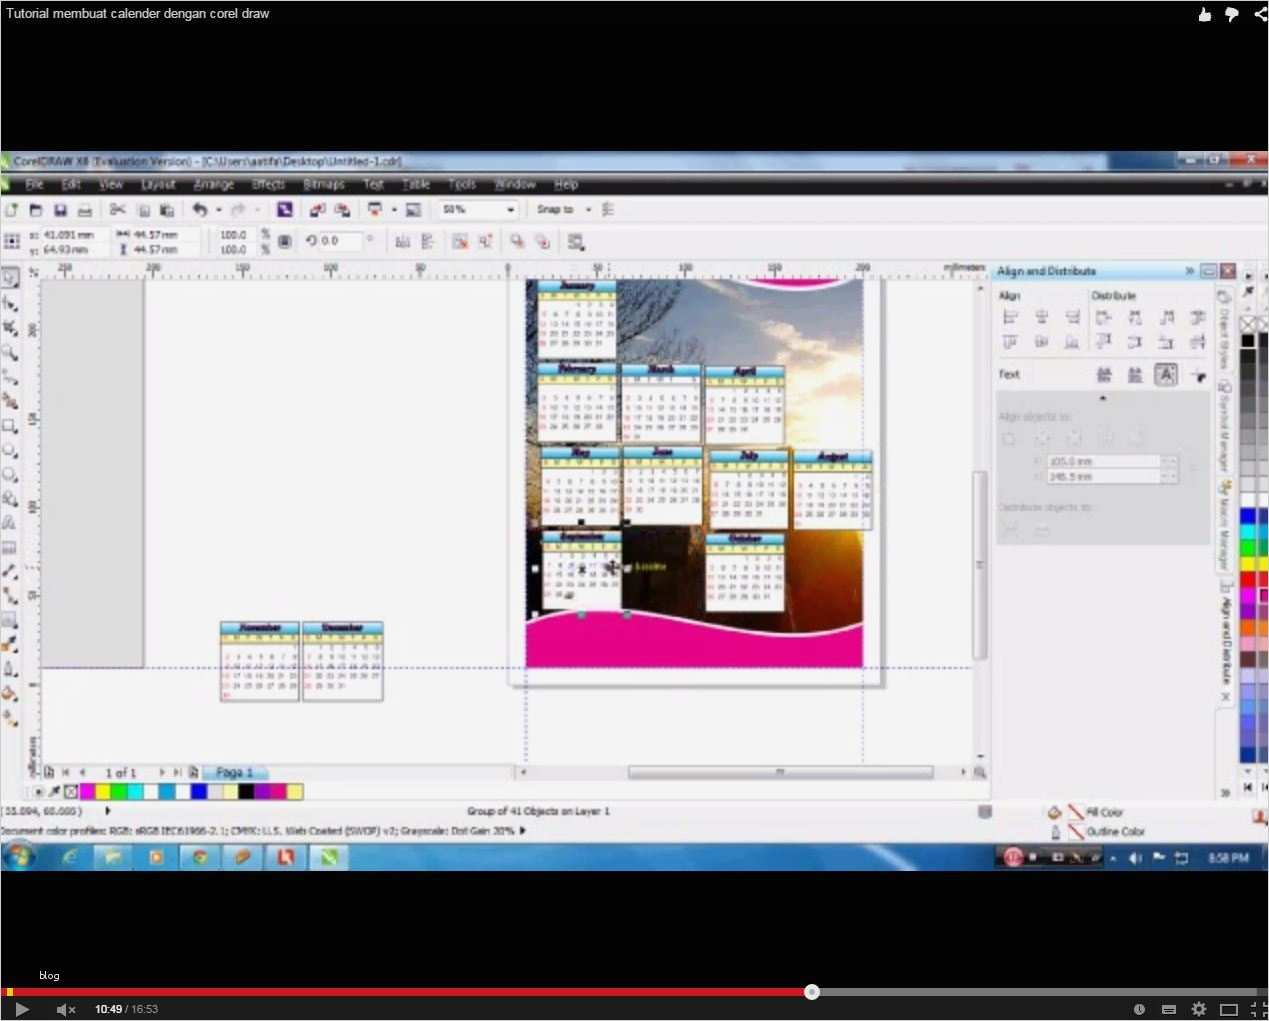
Task: Expand the document color profiles arrow in status bar
Action: coord(522,830)
